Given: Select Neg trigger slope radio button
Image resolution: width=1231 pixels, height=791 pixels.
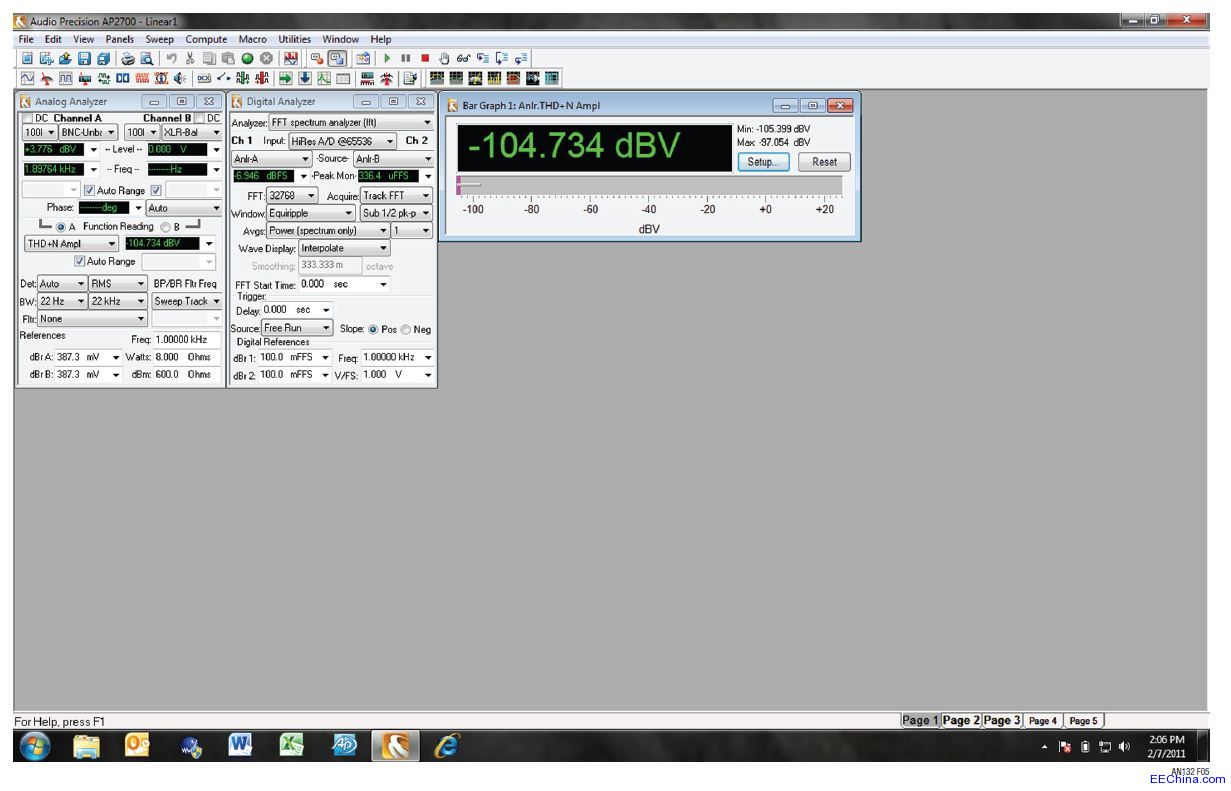Looking at the screenshot, I should 405,329.
